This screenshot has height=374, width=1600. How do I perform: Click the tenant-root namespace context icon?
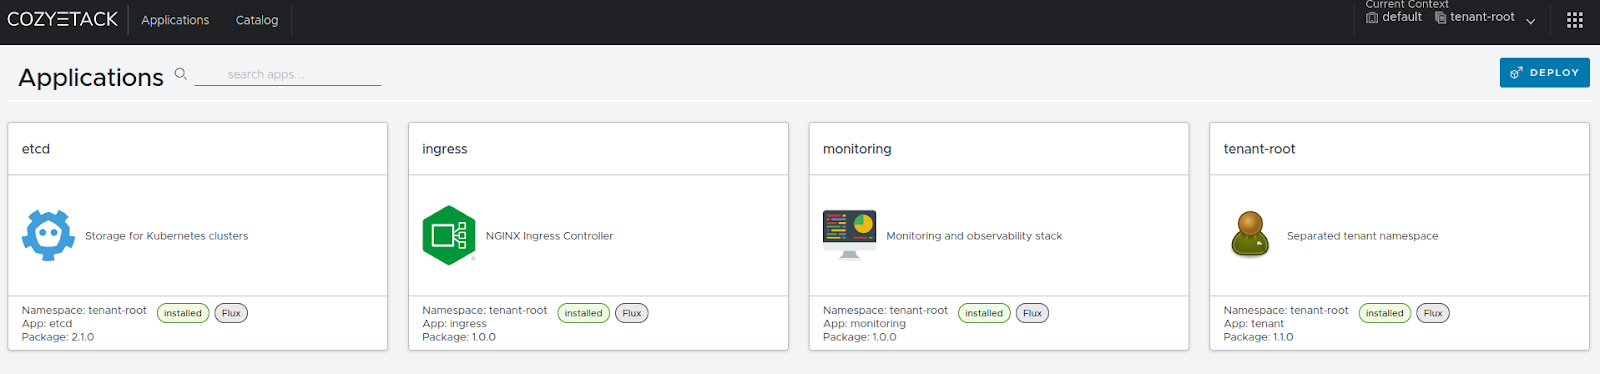(x=1440, y=17)
